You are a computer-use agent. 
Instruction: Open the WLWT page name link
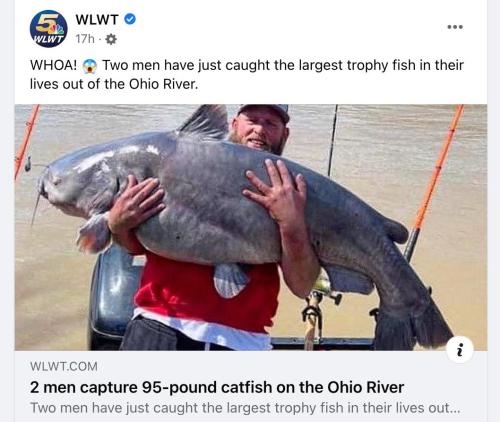click(x=97, y=19)
